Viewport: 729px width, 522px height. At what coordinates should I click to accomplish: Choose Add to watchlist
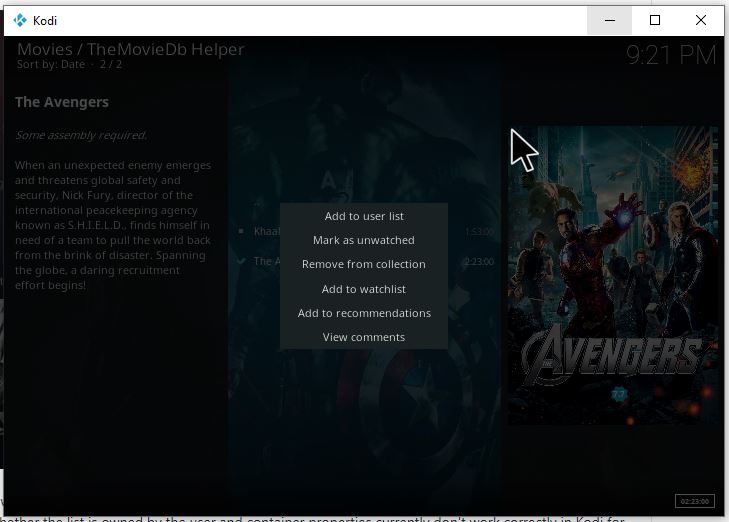point(364,289)
